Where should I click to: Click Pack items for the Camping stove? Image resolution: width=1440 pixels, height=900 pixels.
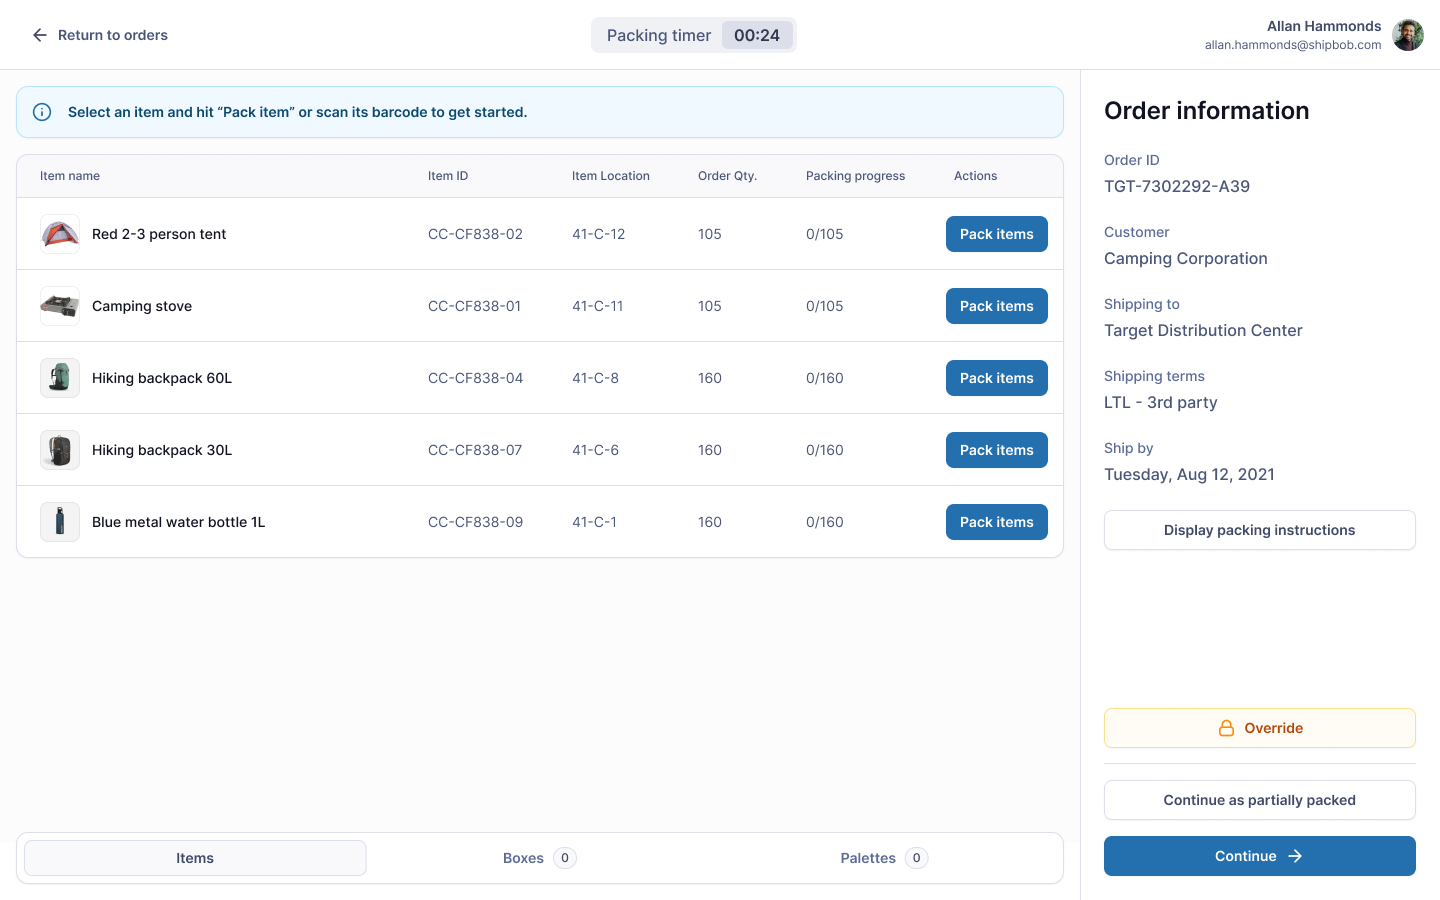coord(996,305)
